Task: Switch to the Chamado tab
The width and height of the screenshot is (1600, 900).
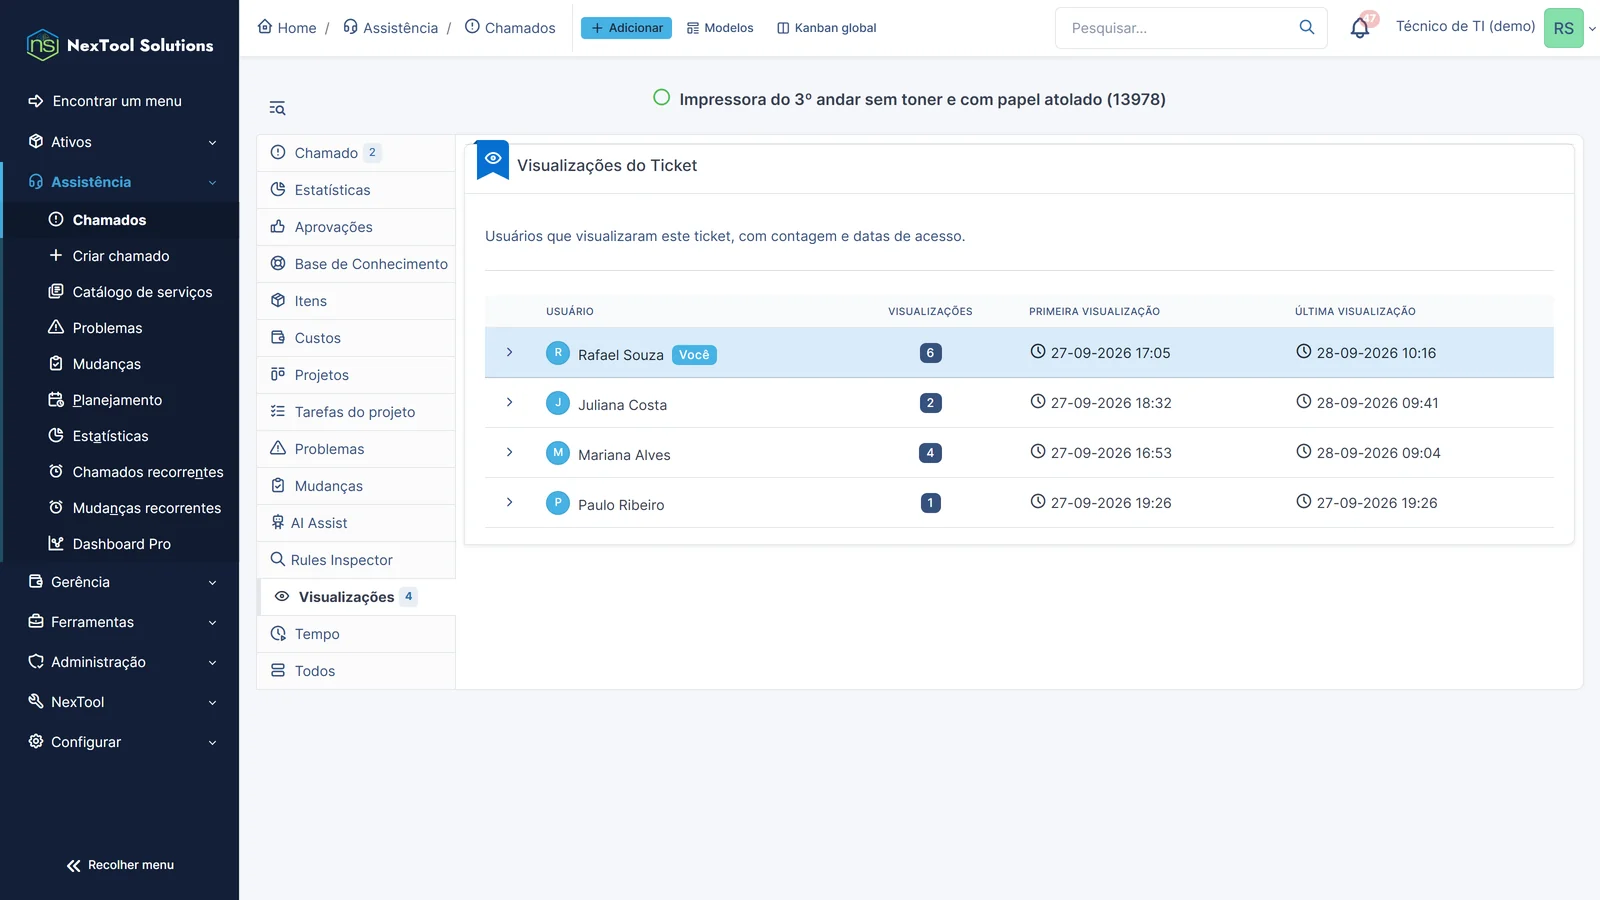Action: pos(356,153)
